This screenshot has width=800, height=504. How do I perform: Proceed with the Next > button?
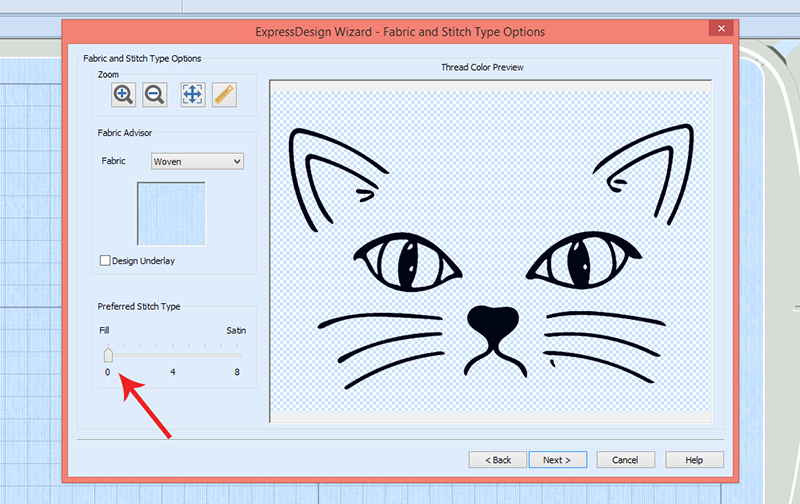point(558,460)
